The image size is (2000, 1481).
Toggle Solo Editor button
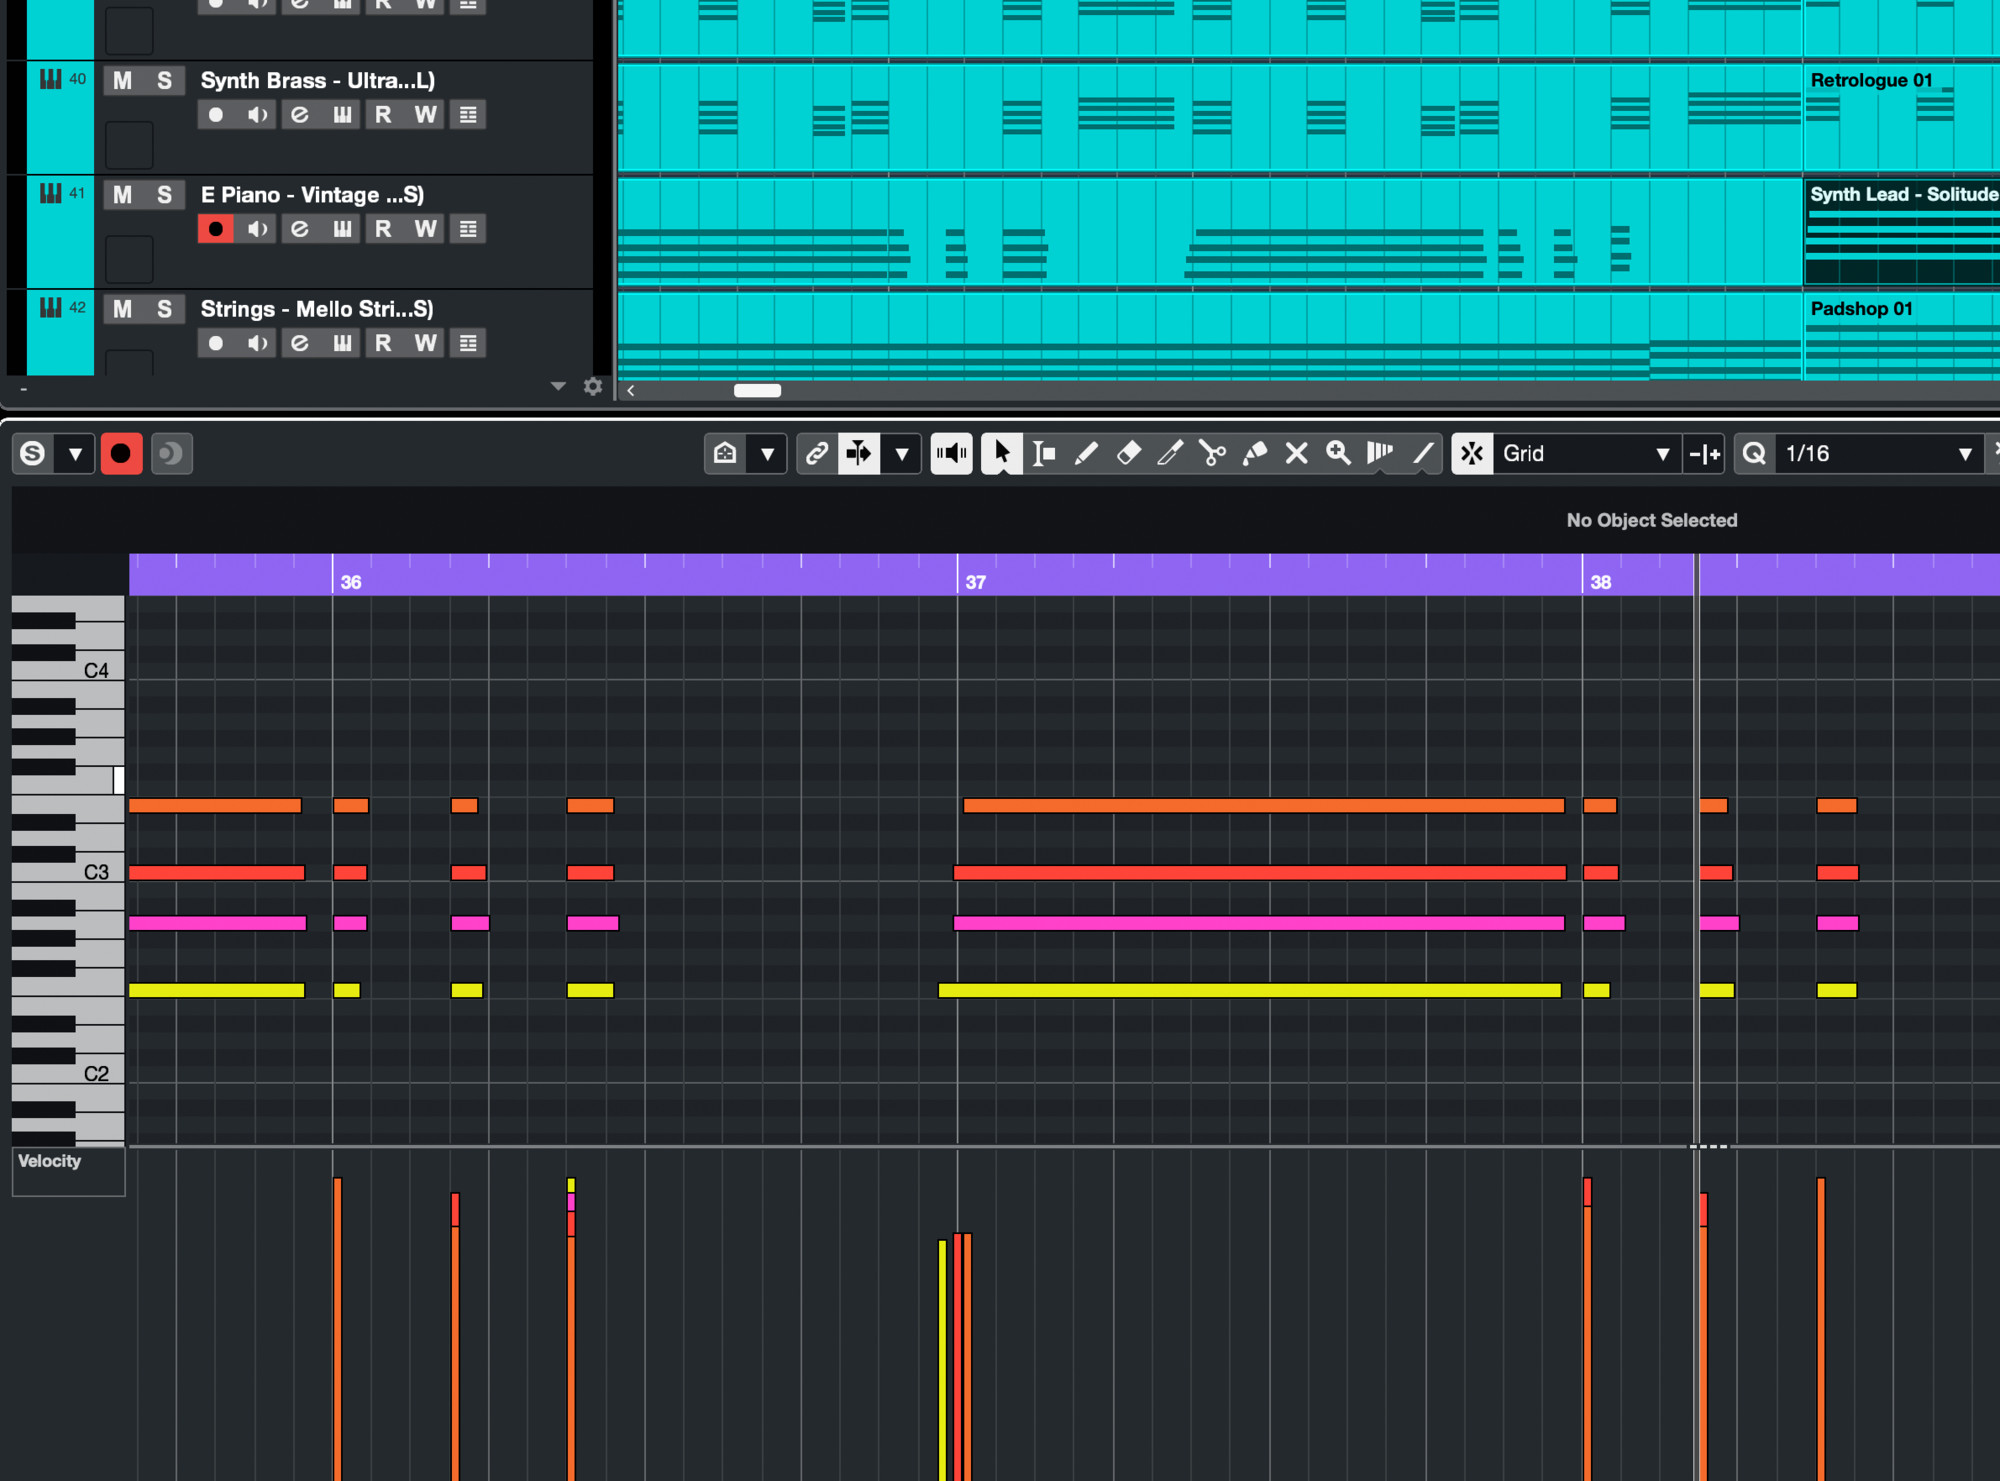click(33, 454)
